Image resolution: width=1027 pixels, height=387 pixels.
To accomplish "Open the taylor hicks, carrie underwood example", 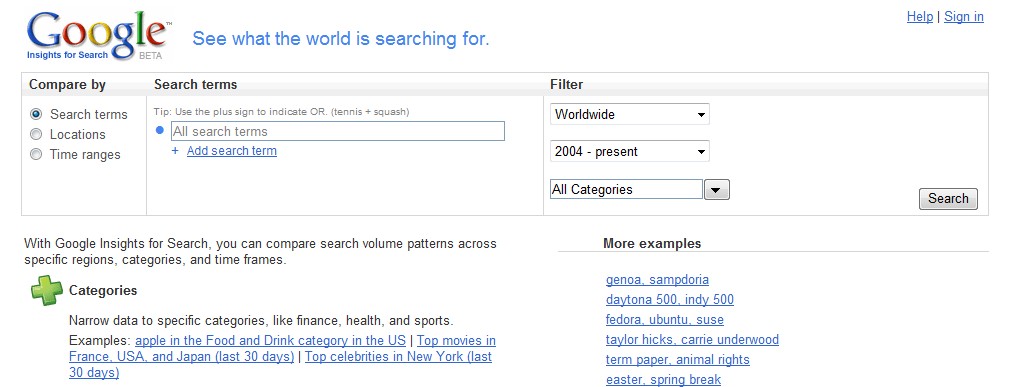I will [x=692, y=340].
